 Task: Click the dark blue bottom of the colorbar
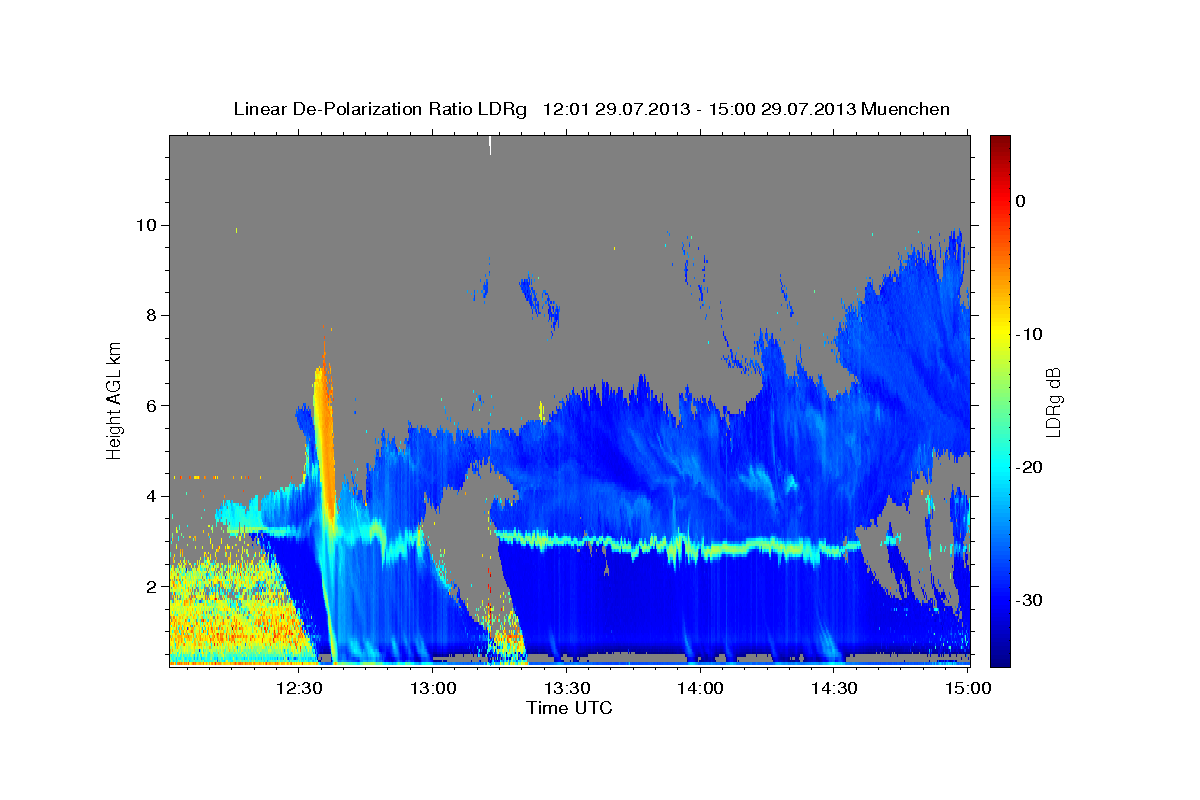pos(1000,655)
